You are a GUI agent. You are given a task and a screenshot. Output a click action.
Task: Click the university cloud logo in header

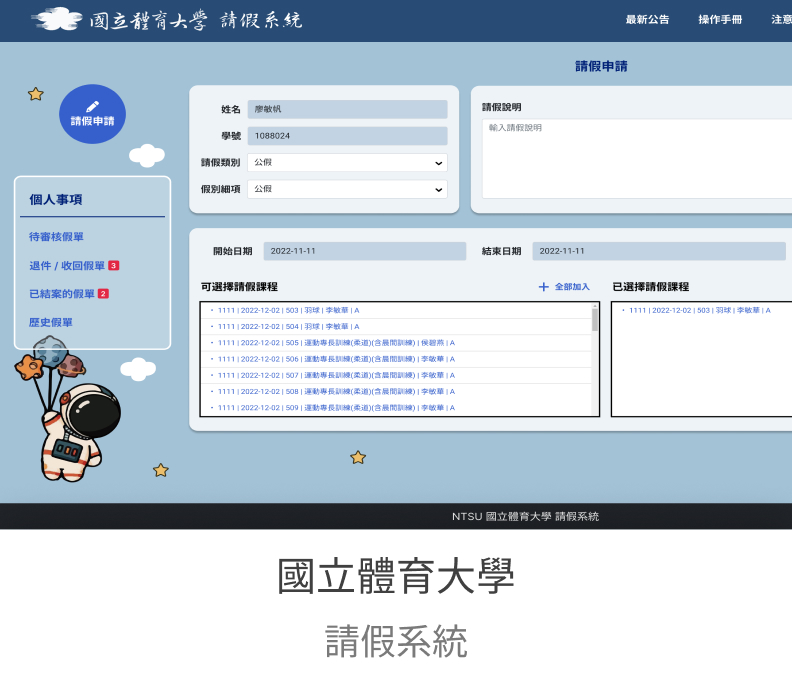pos(57,19)
